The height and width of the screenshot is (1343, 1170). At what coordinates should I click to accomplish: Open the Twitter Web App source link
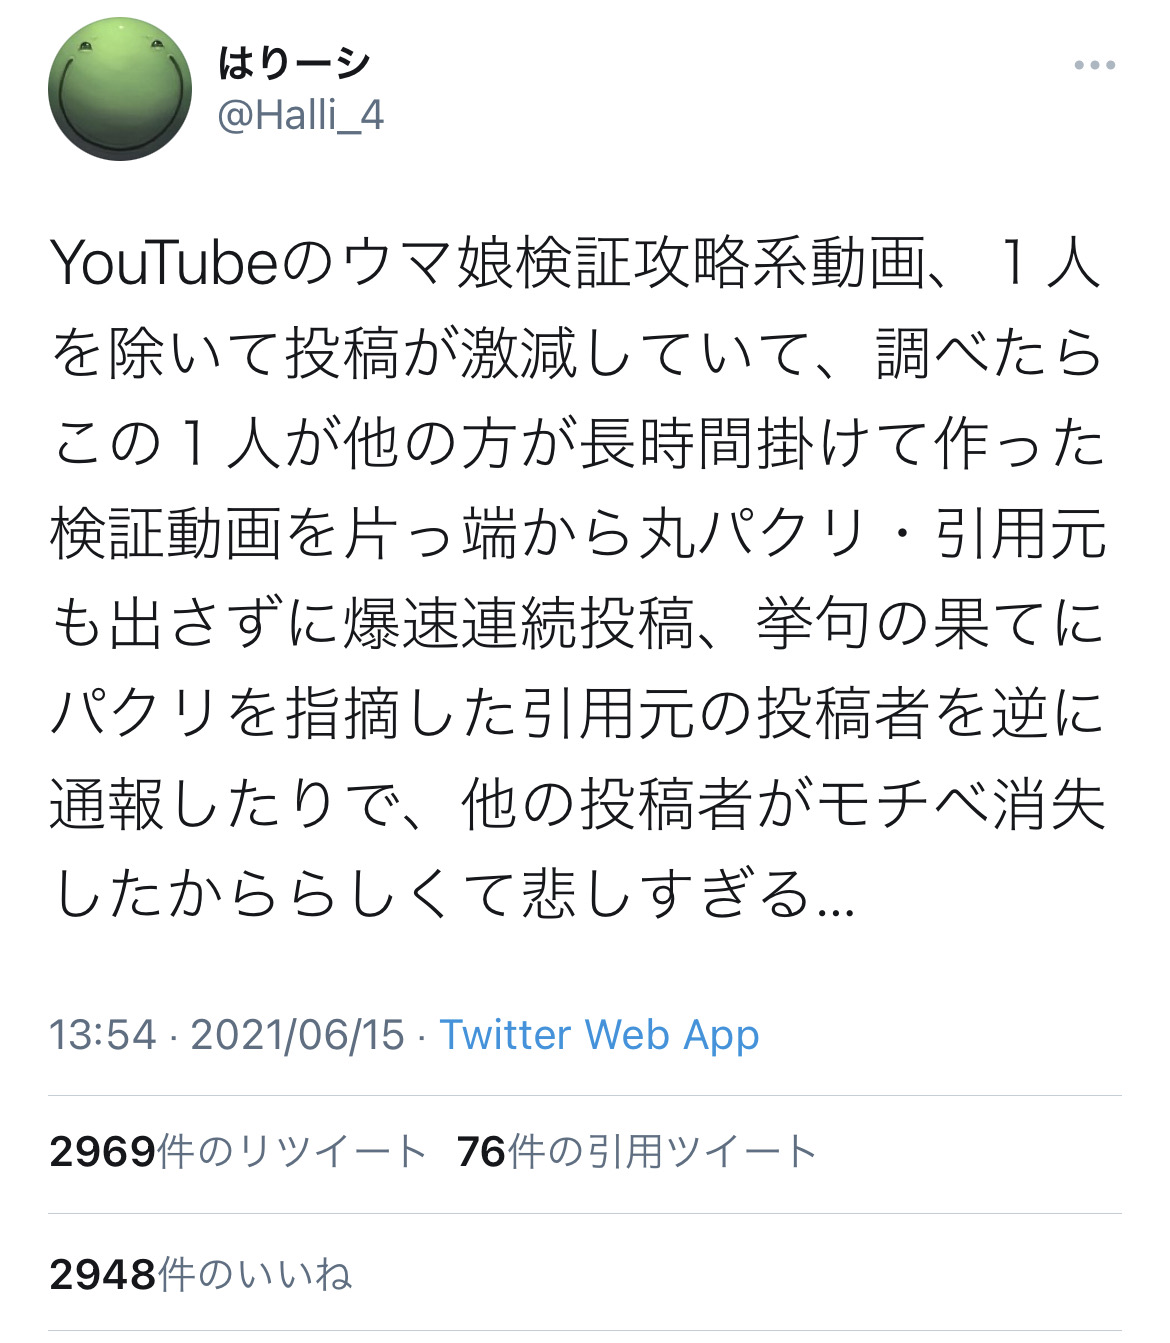[599, 1035]
